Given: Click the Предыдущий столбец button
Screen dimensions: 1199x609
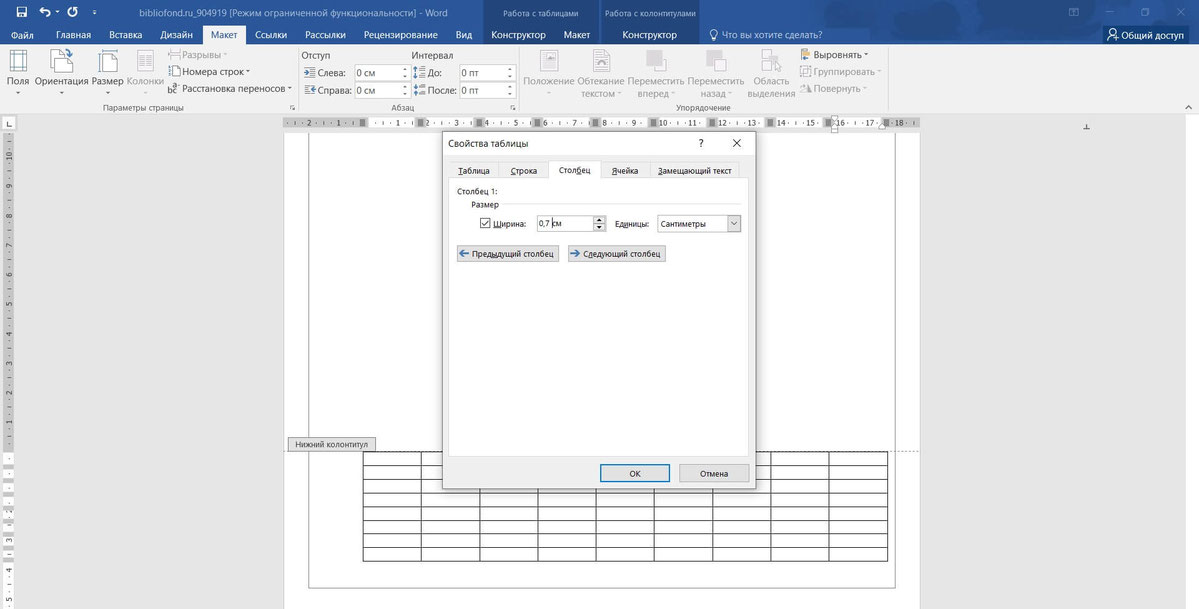Looking at the screenshot, I should coord(507,254).
